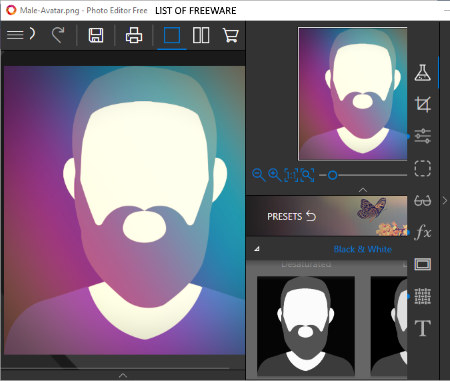Select the Text tool

[x=423, y=328]
